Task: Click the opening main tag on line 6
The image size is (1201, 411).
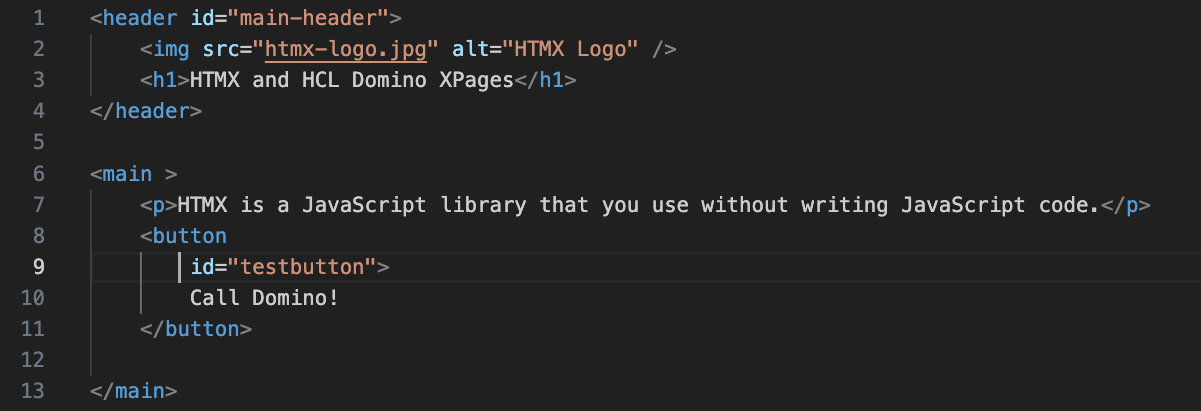Action: (126, 174)
